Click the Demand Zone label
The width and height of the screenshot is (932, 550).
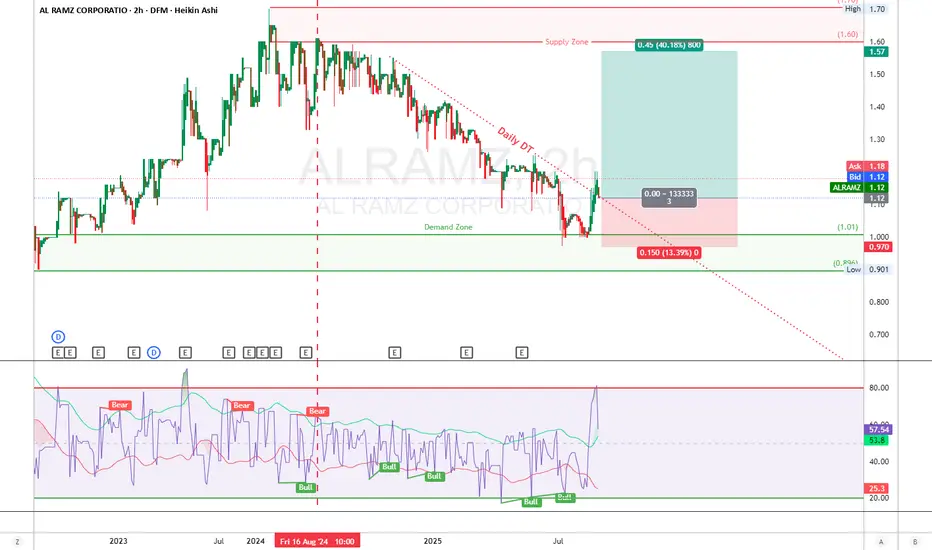[448, 227]
